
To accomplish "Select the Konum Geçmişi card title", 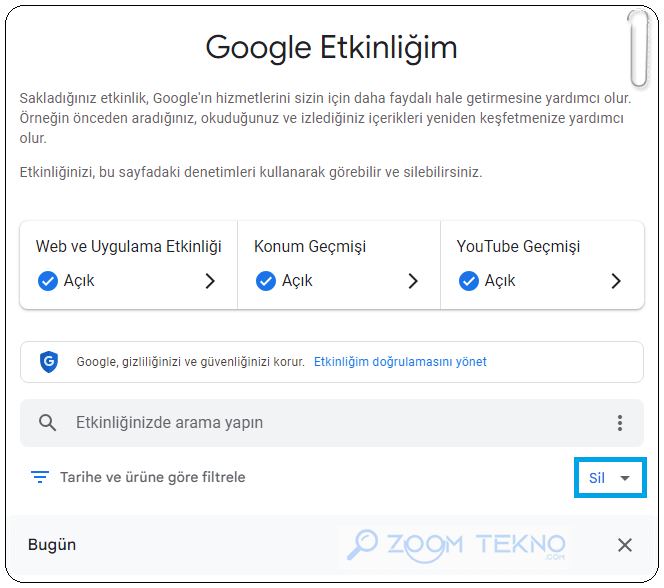I will pos(310,247).
